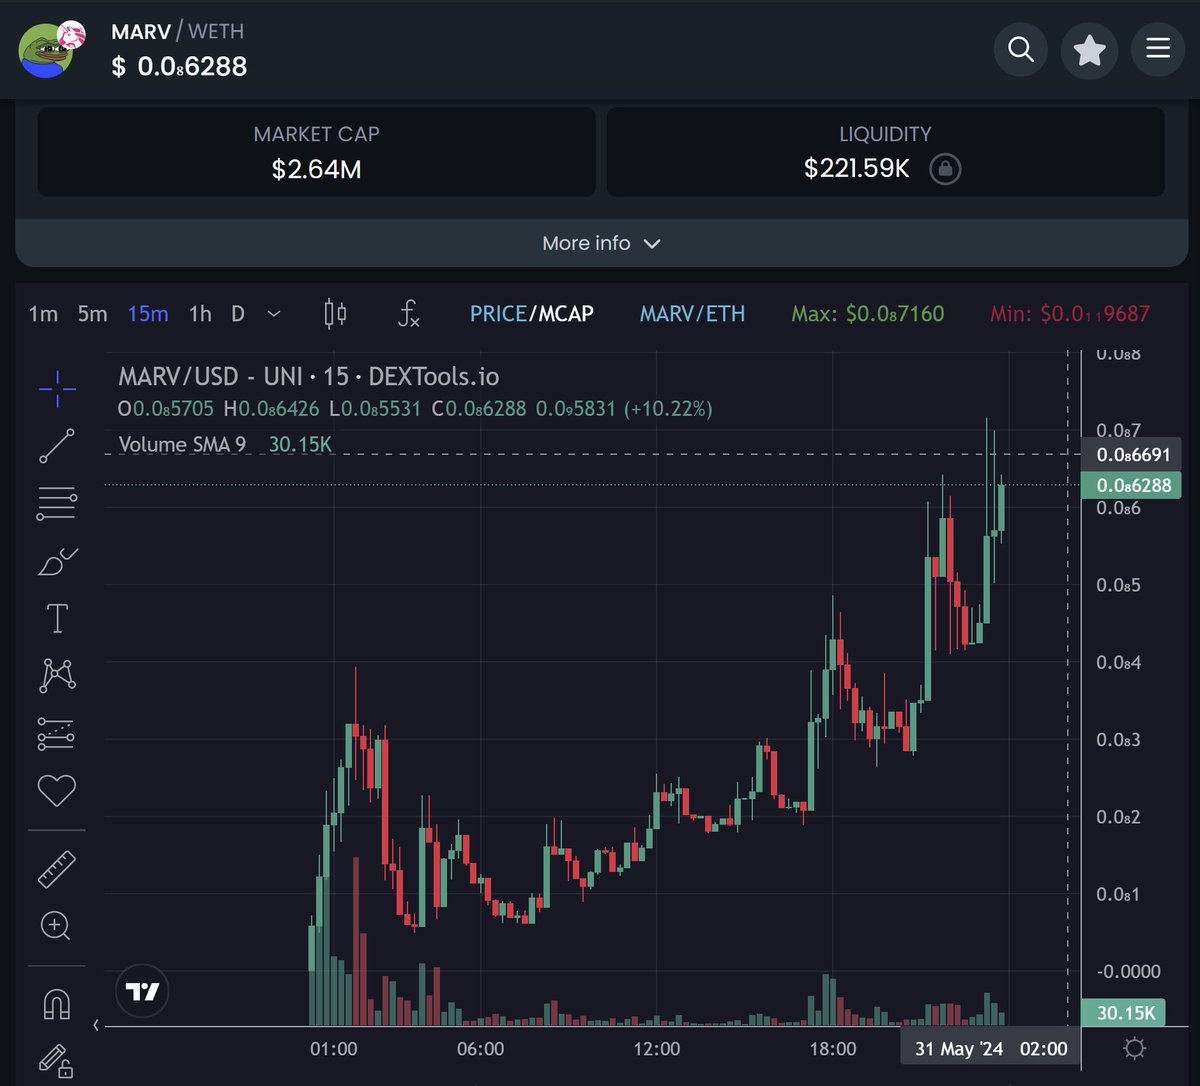Screen dimensions: 1200x1086
Task: Click the liquidity lock icon
Action: (x=945, y=169)
